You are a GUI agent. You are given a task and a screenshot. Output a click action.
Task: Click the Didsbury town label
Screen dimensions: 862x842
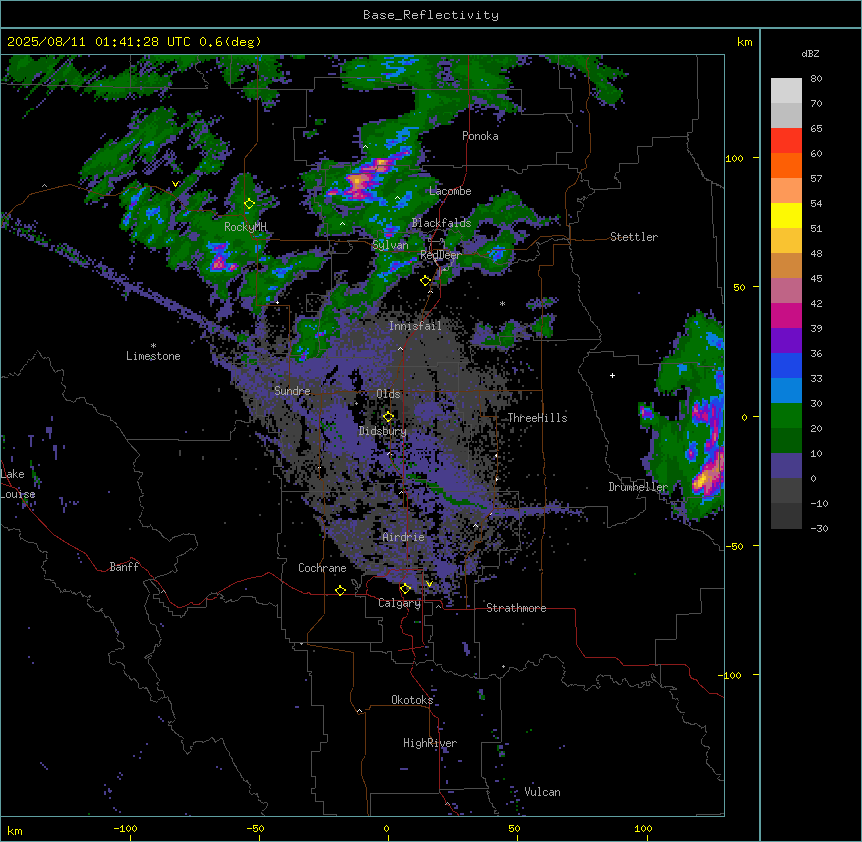(x=383, y=431)
